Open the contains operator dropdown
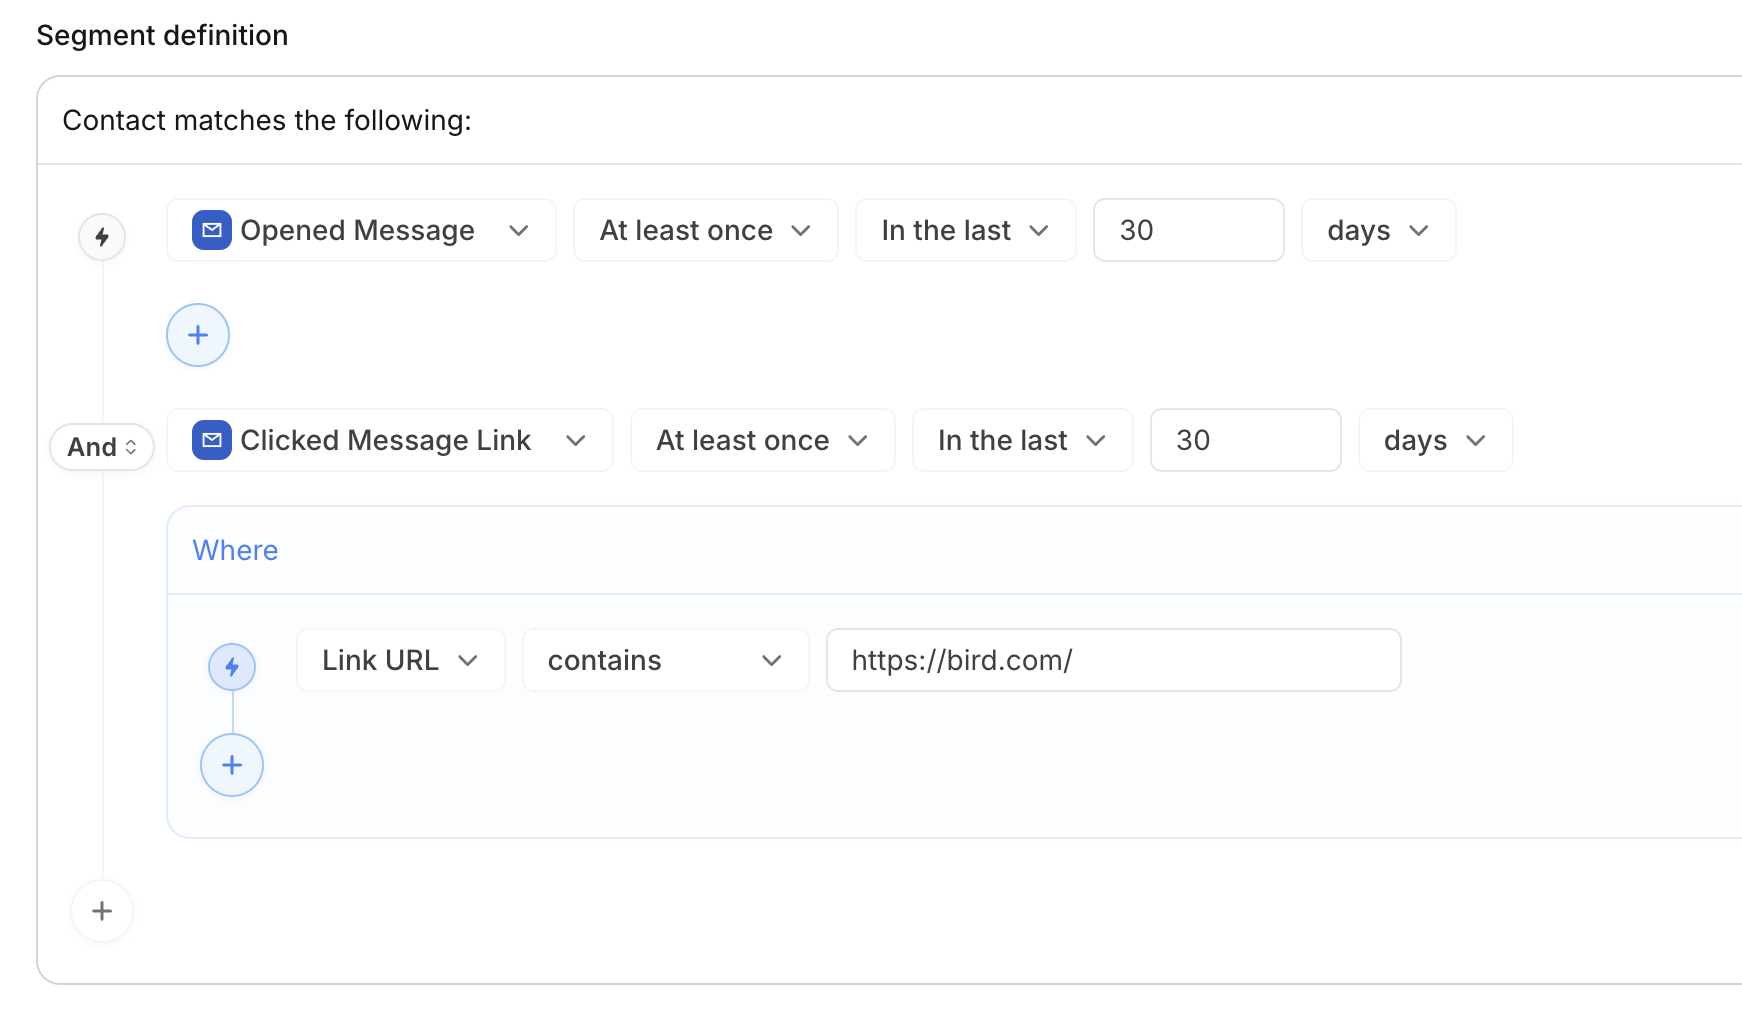The image size is (1742, 1020). click(665, 660)
